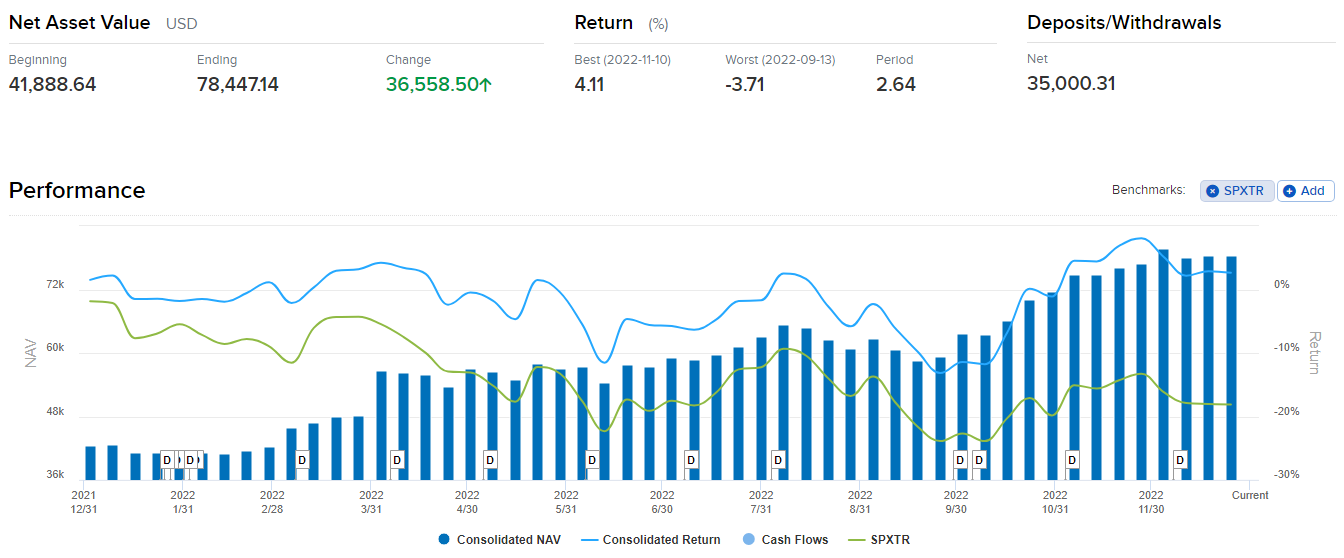Click the Period return value 2.64
Image resolution: width=1344 pixels, height=558 pixels.
(896, 84)
